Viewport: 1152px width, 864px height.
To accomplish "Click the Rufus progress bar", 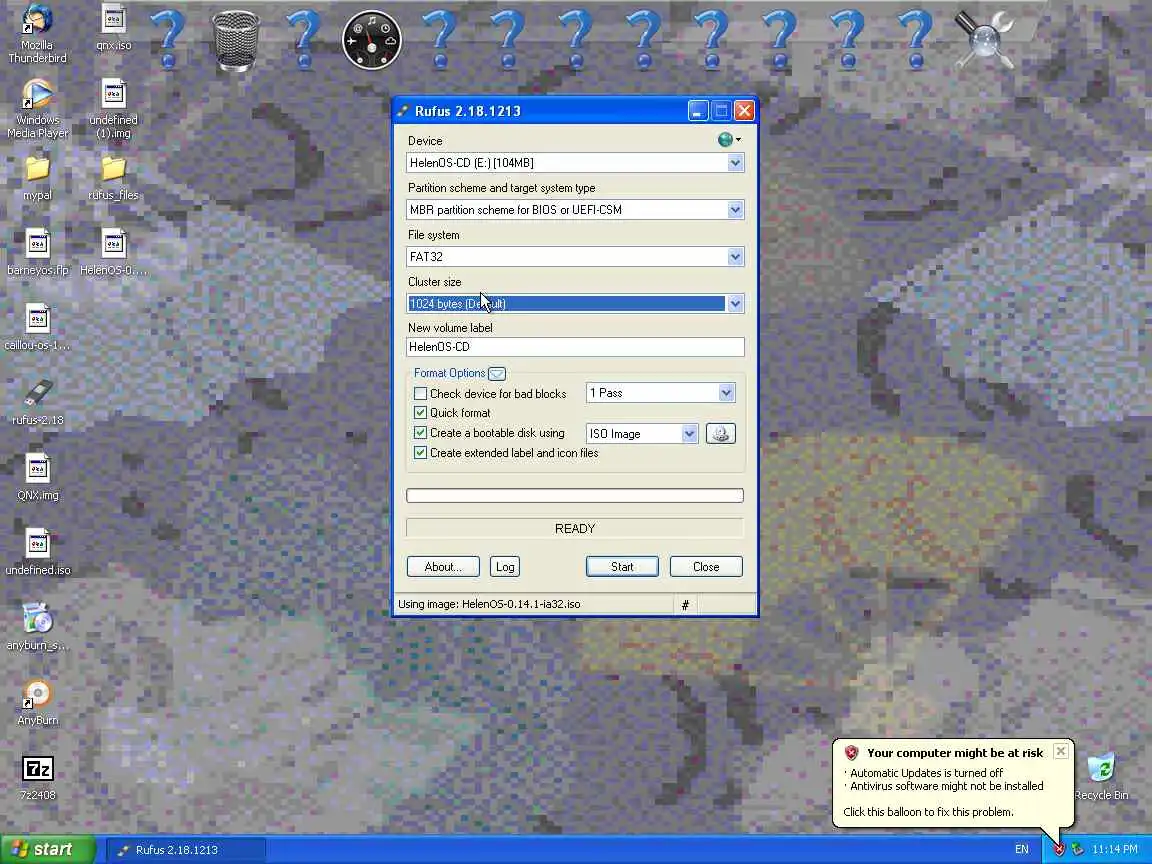I will pos(575,495).
